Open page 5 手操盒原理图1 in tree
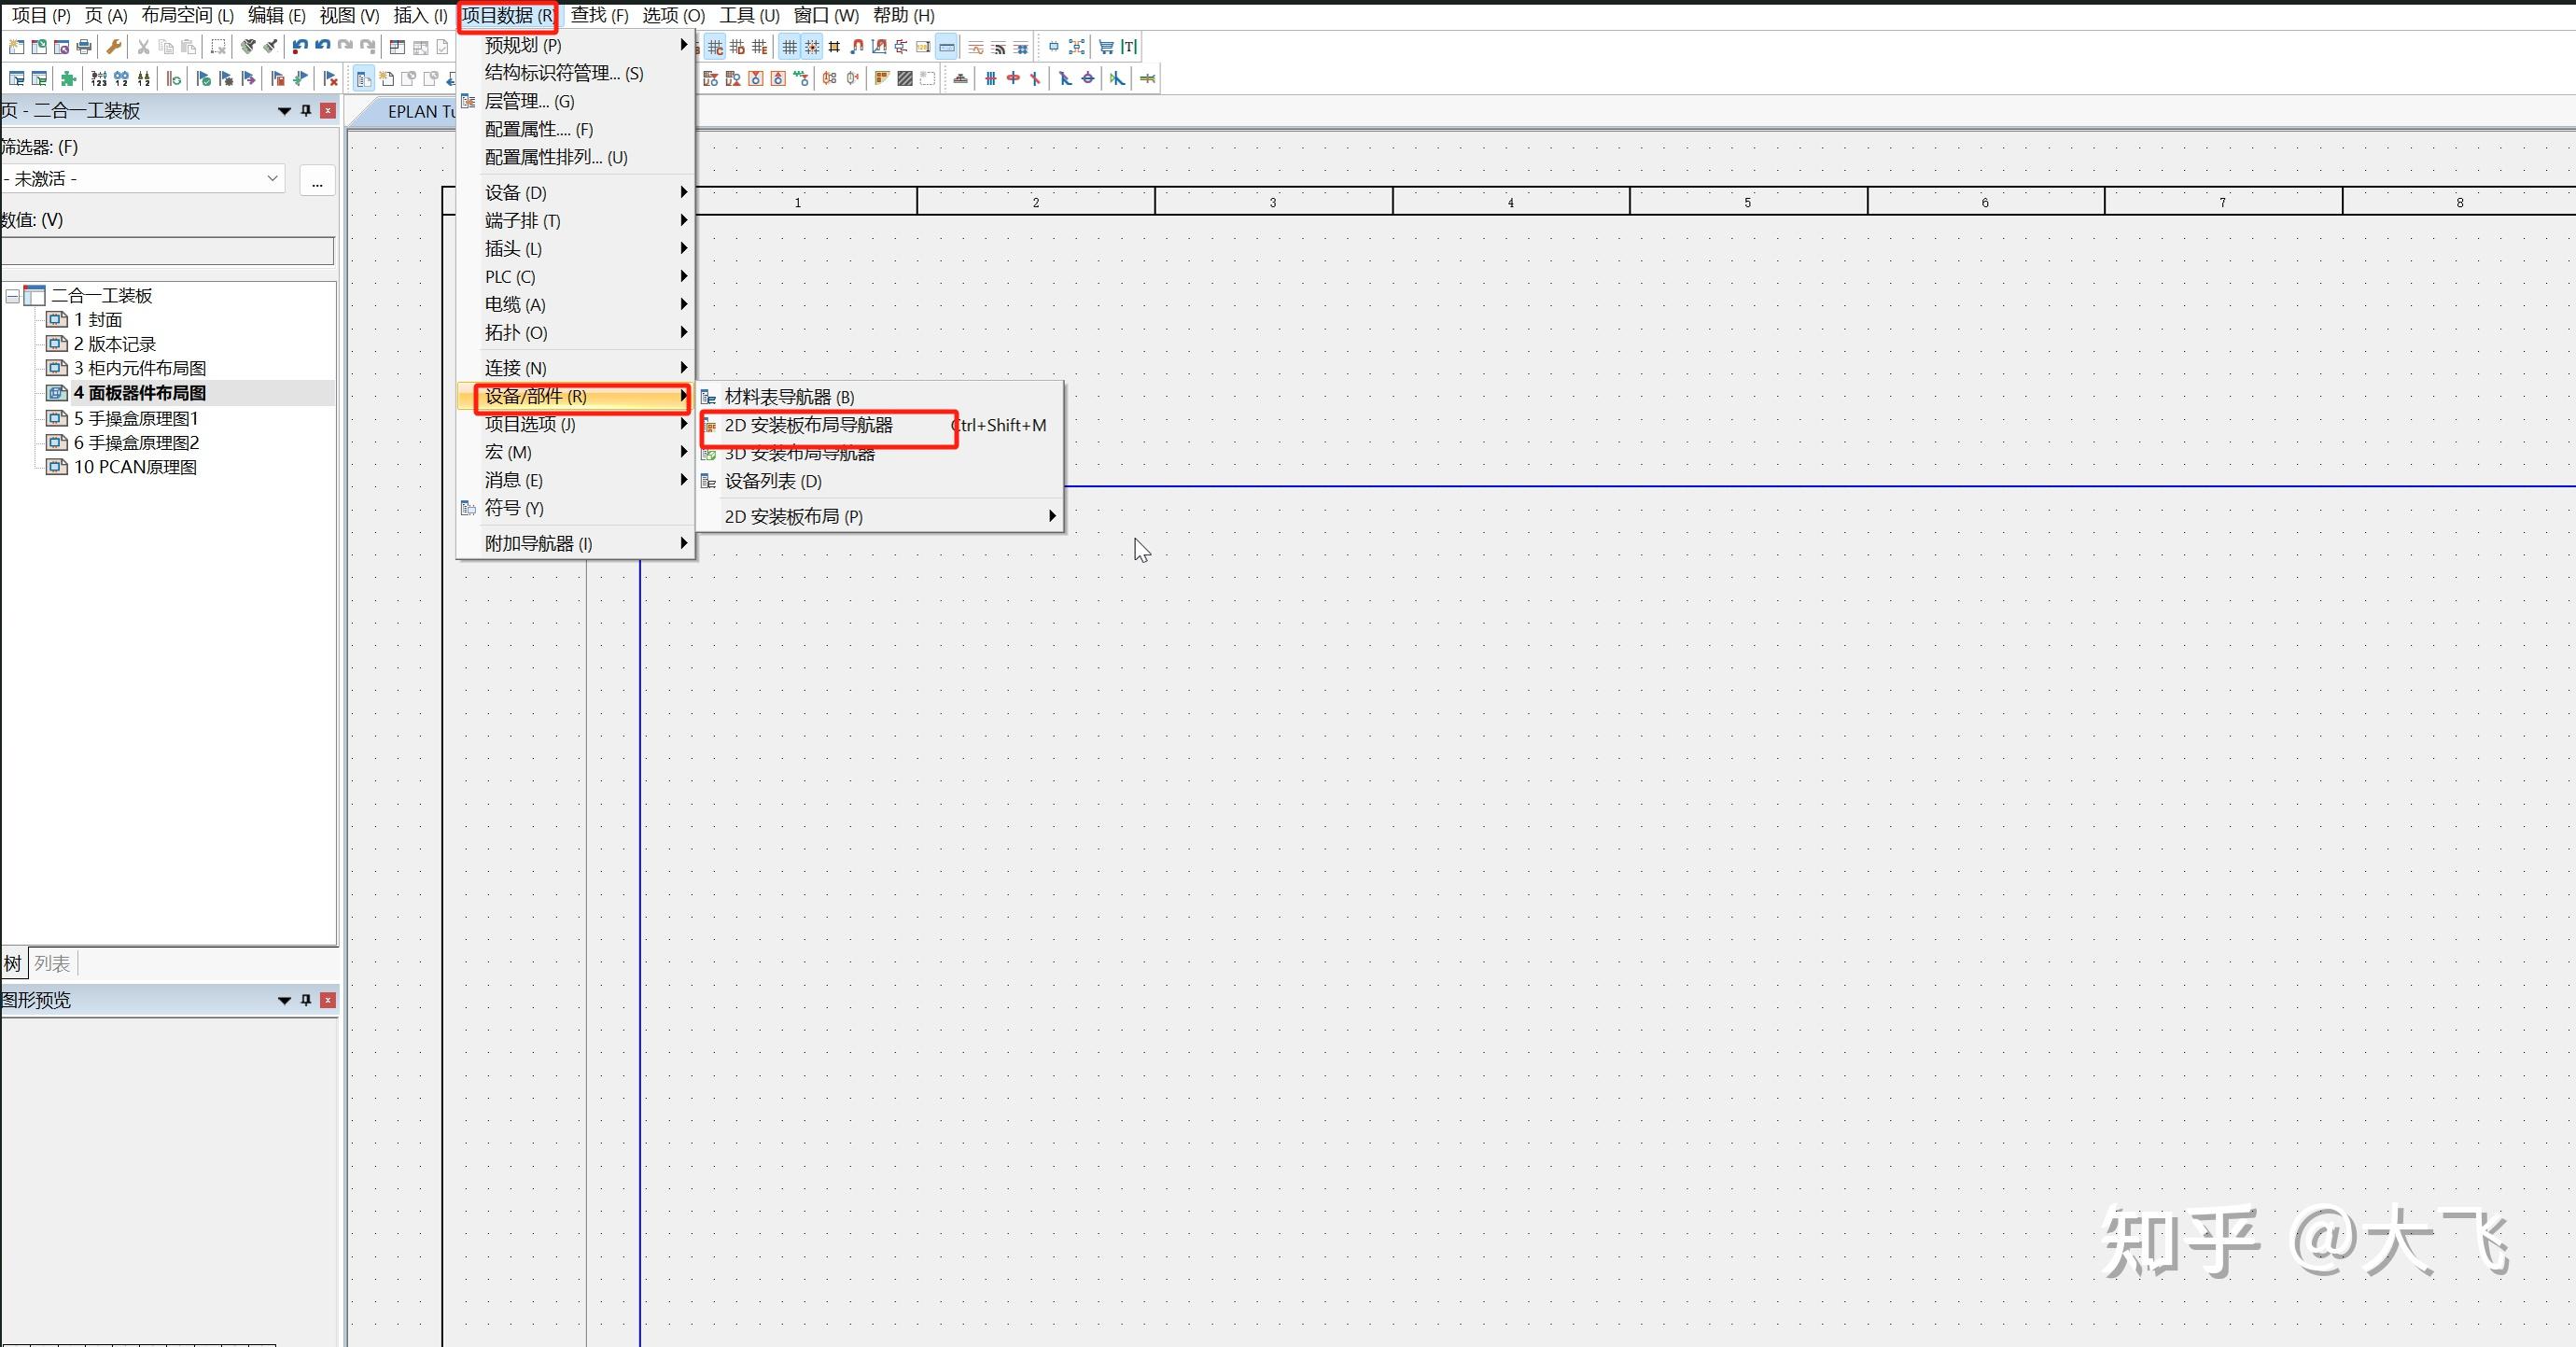The height and width of the screenshot is (1347, 2576). [135, 419]
